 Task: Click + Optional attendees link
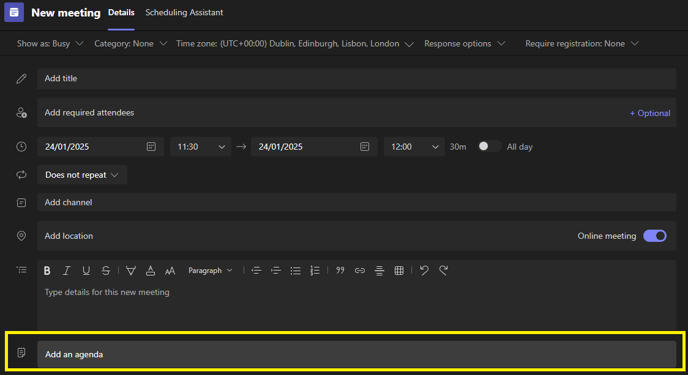pos(650,113)
